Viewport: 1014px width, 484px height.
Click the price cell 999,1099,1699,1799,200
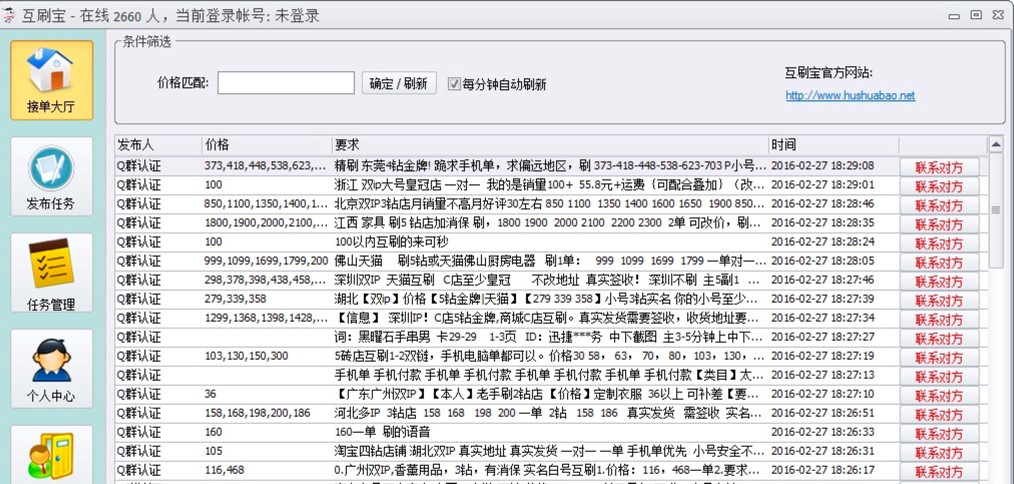click(266, 261)
